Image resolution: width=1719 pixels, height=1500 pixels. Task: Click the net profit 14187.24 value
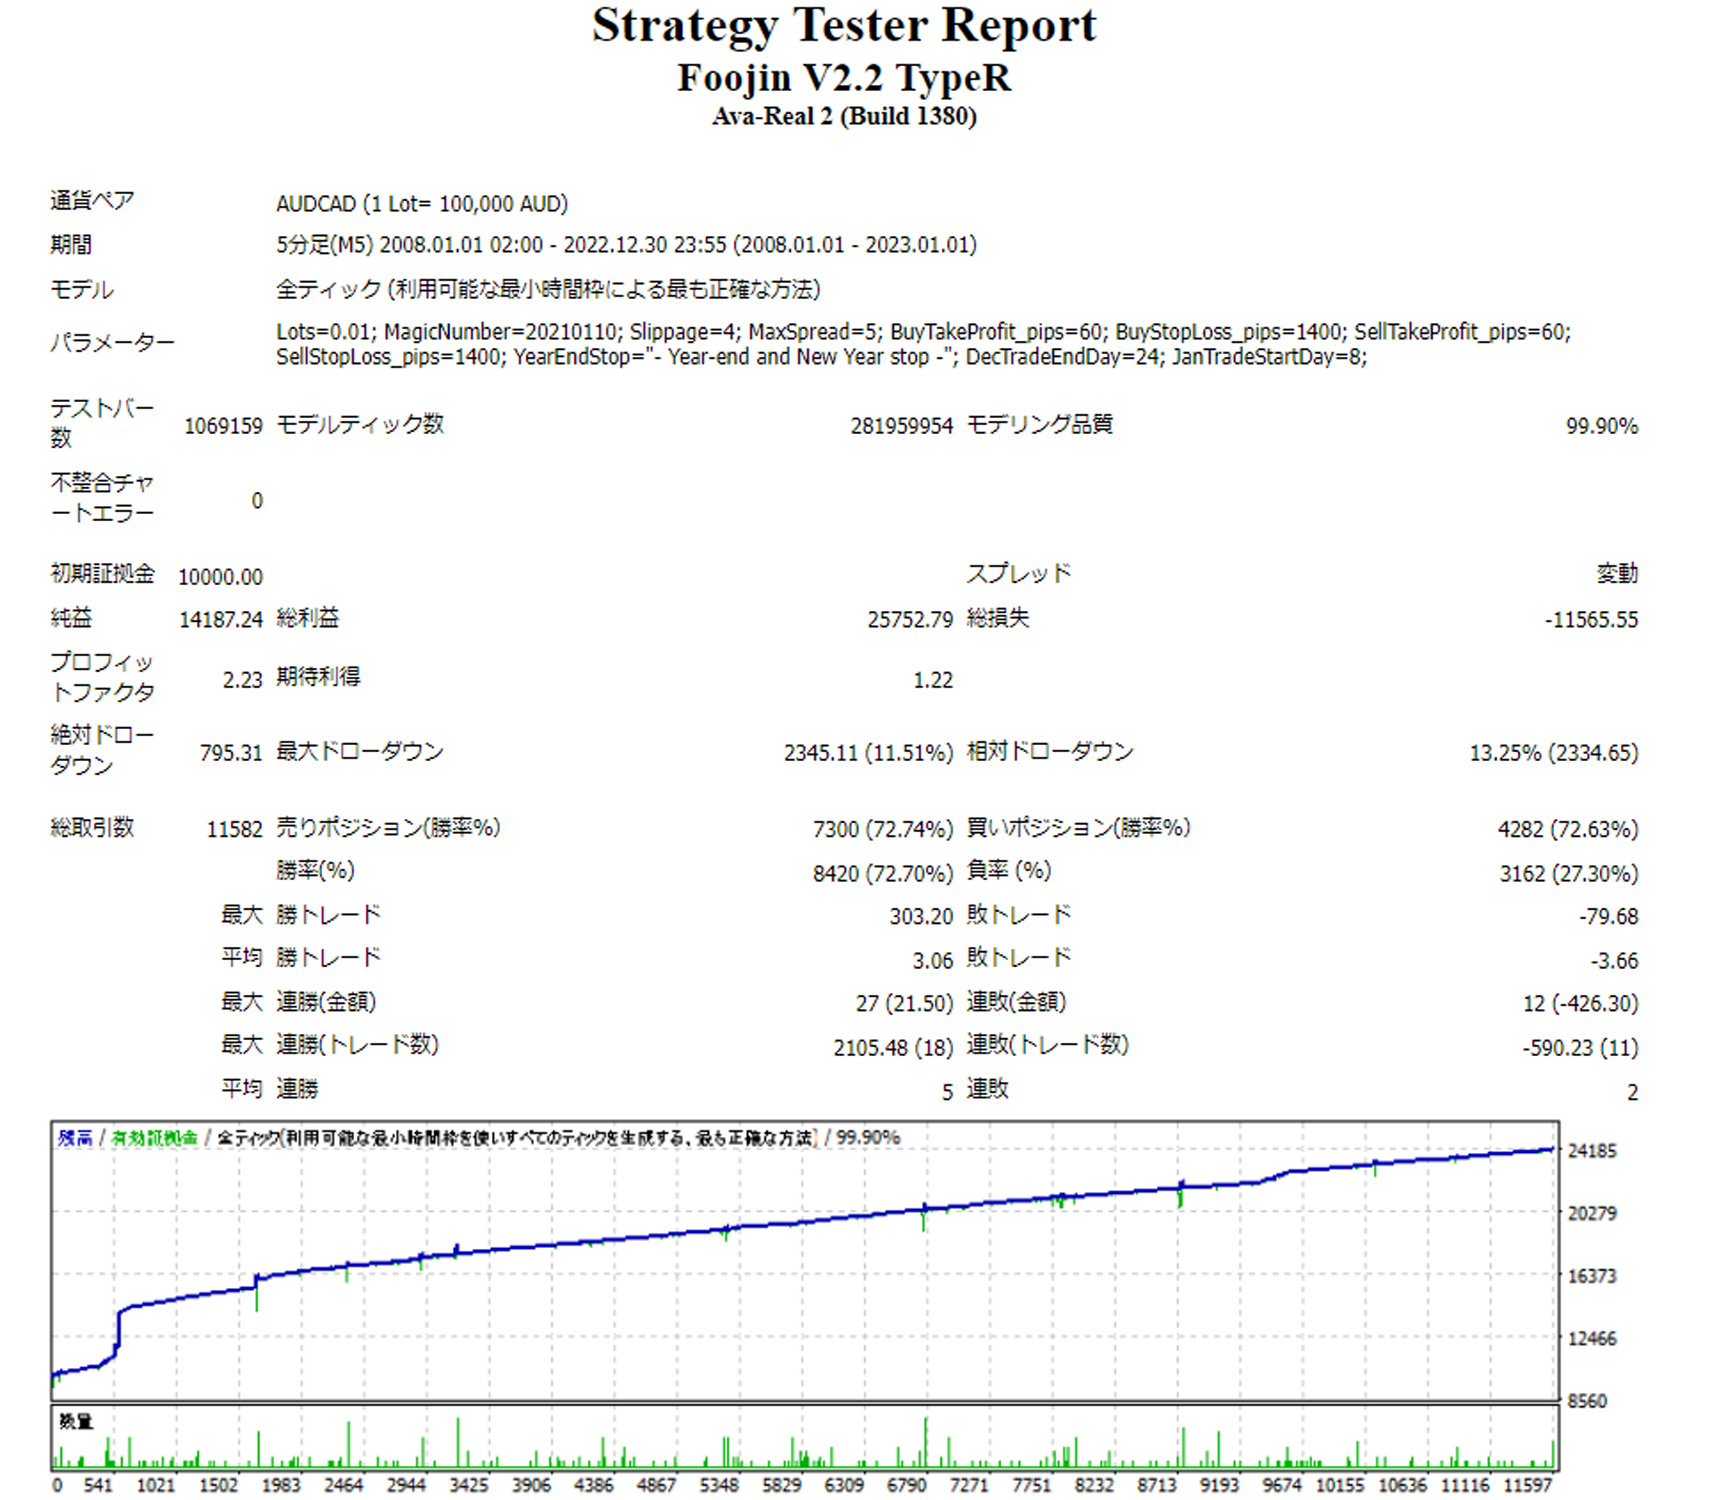(220, 620)
